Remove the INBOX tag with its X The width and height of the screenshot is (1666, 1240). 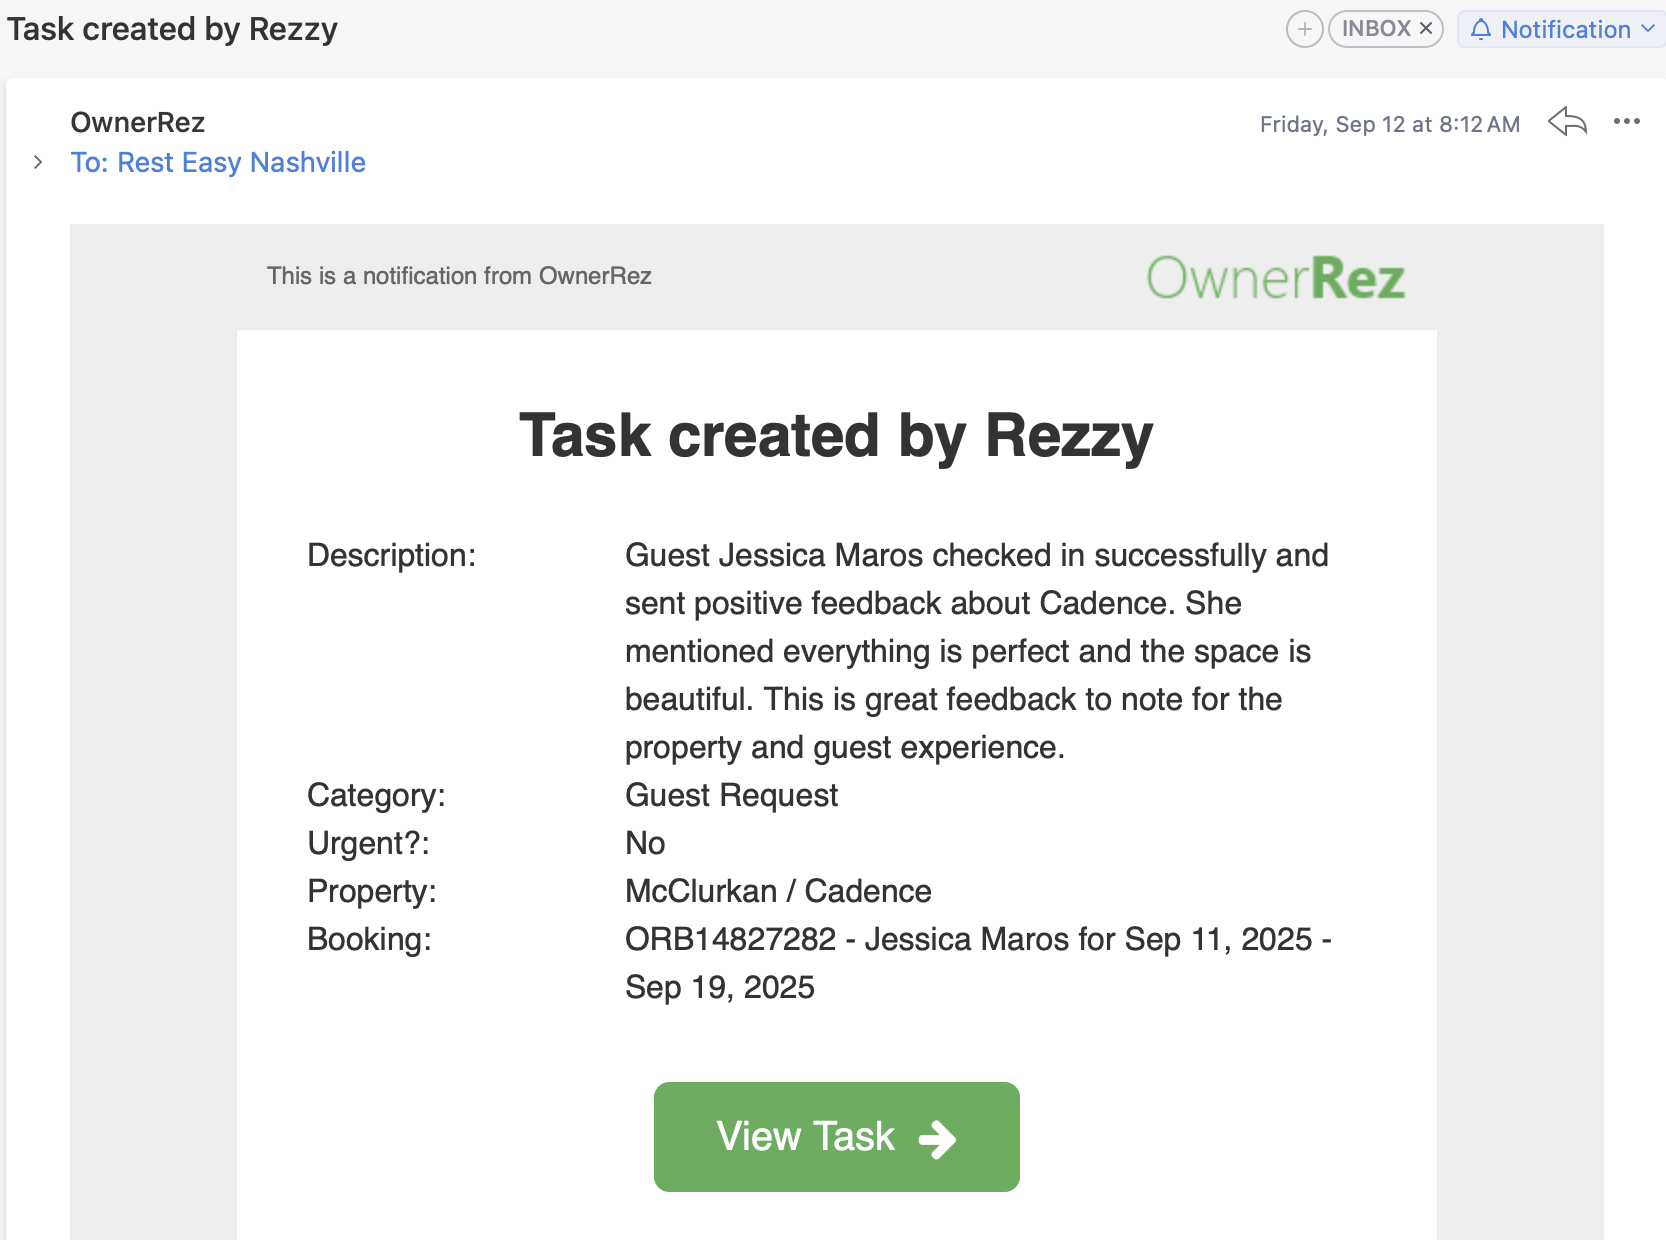(1426, 29)
